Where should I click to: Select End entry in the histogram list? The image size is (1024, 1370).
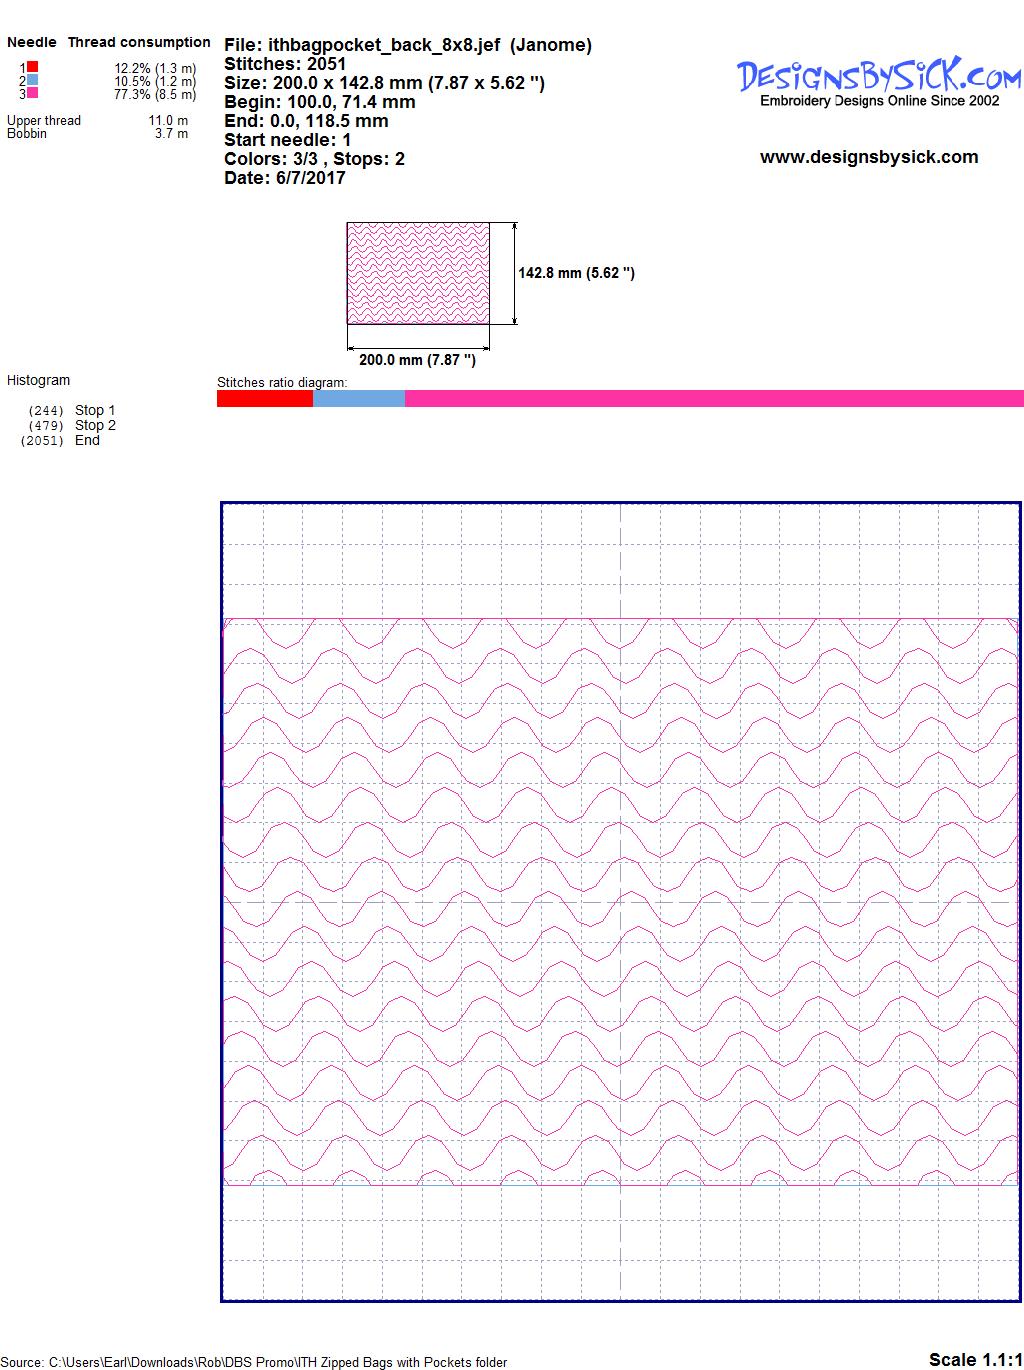coord(87,440)
